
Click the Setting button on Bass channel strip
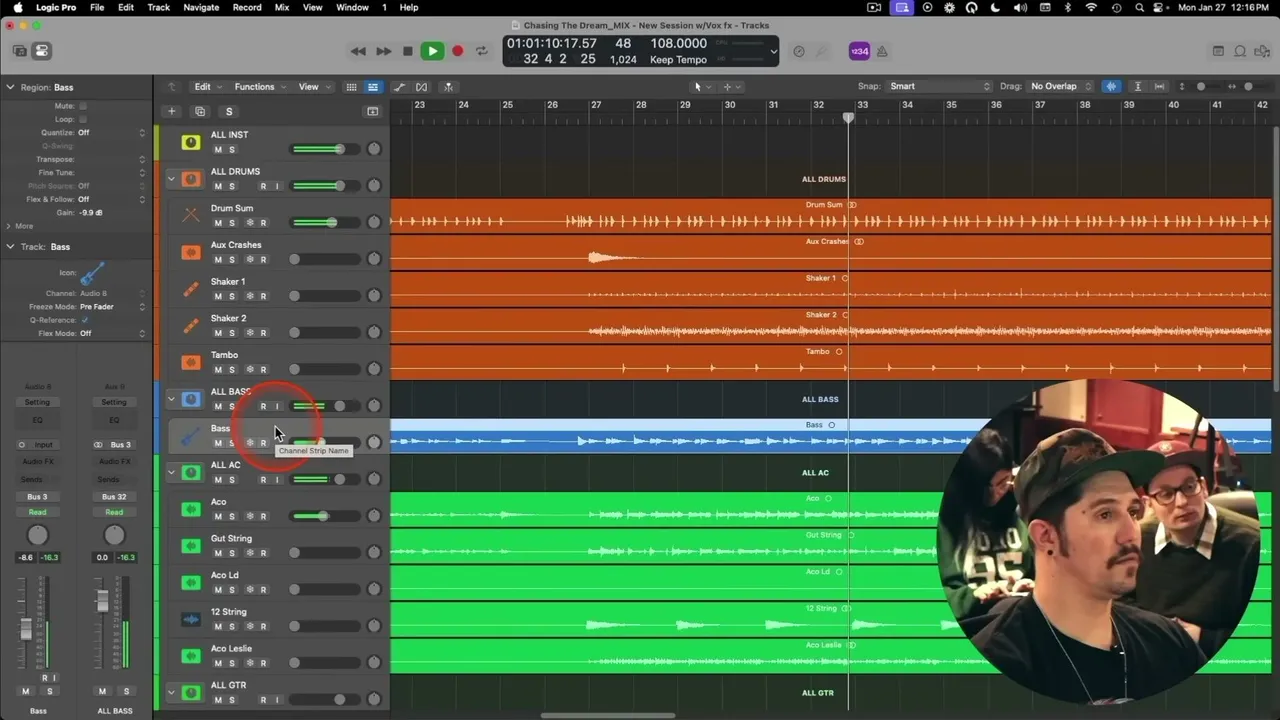pyautogui.click(x=37, y=402)
